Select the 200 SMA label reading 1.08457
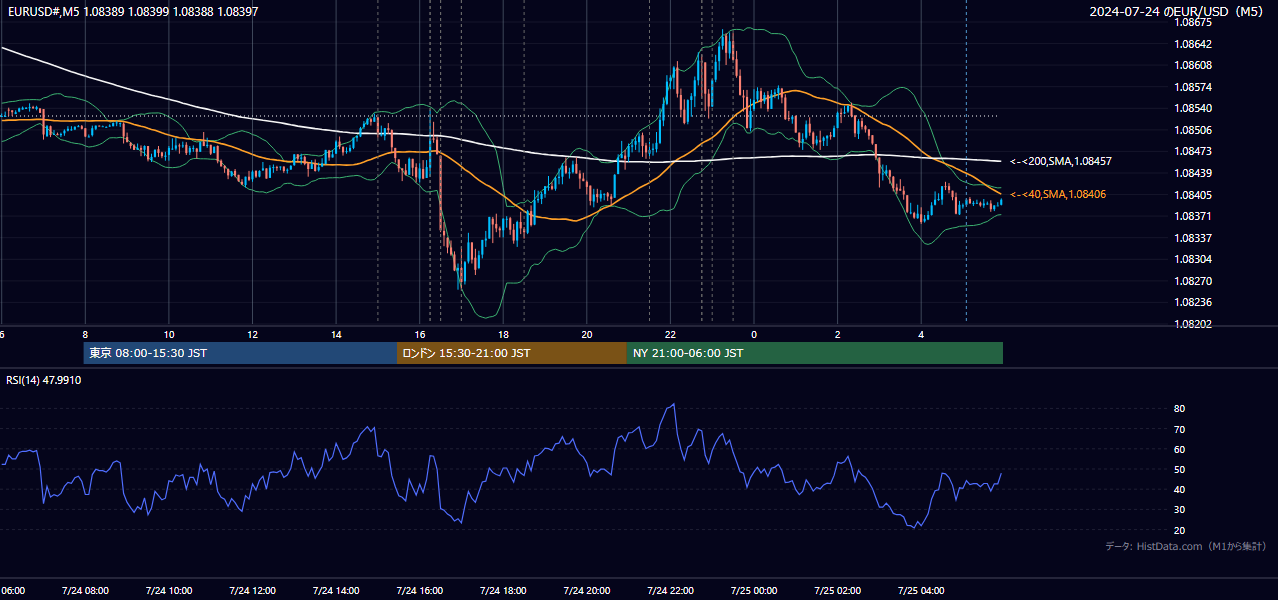1278x600 pixels. coord(1061,161)
